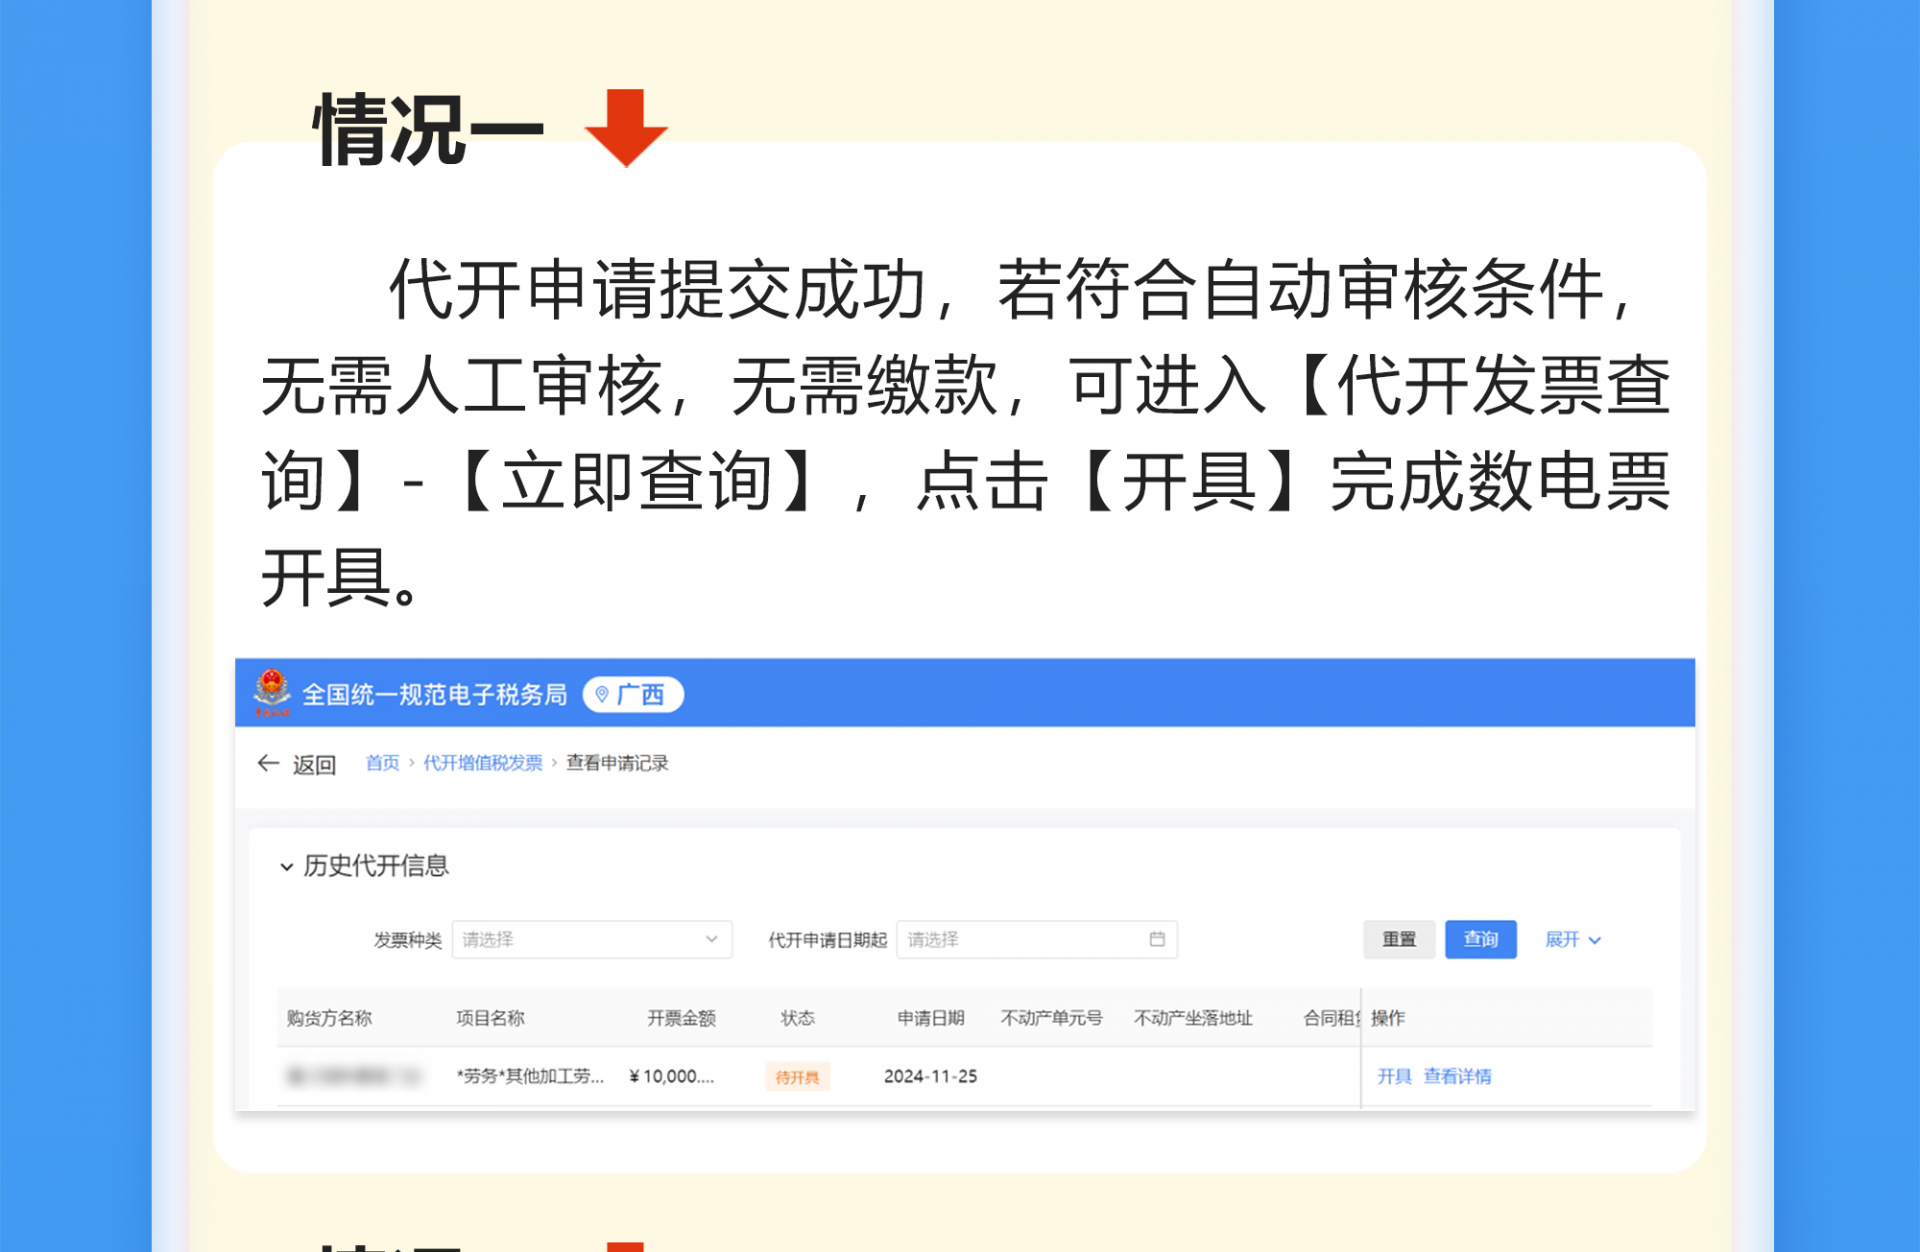Click the blue 查询 button
Image resolution: width=1920 pixels, height=1252 pixels.
tap(1480, 939)
